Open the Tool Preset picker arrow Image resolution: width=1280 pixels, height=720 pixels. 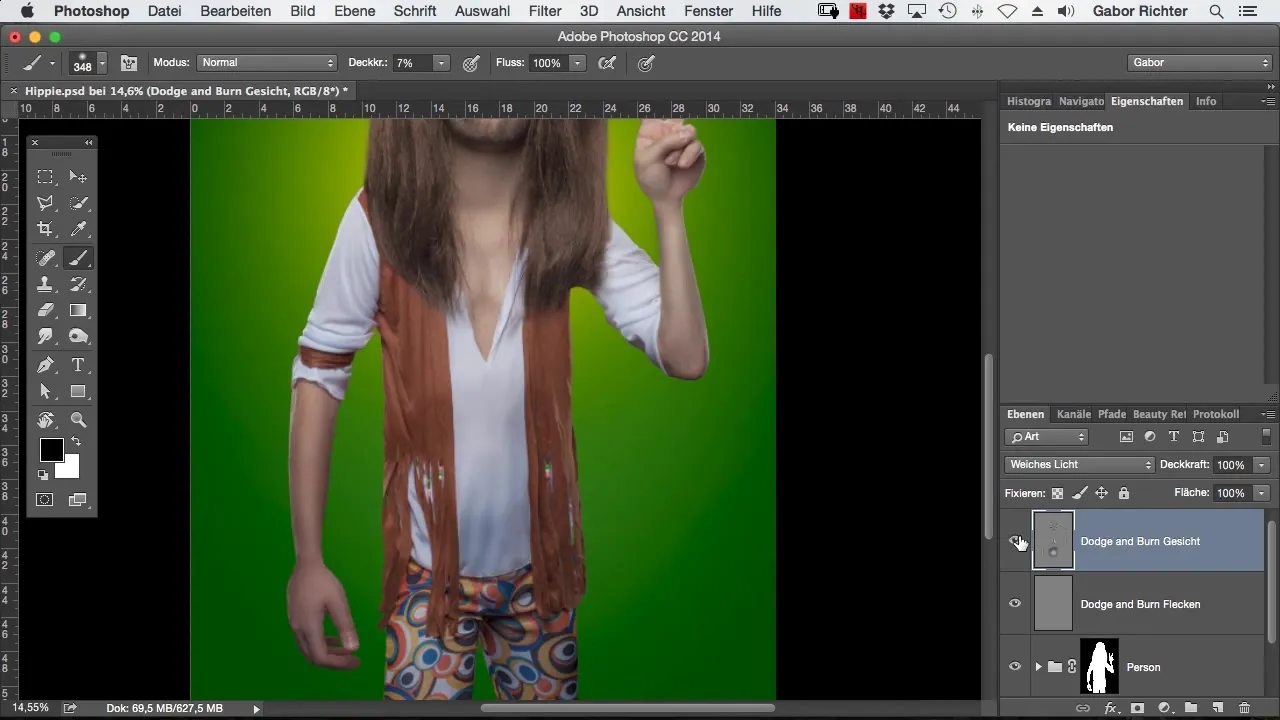coord(52,63)
